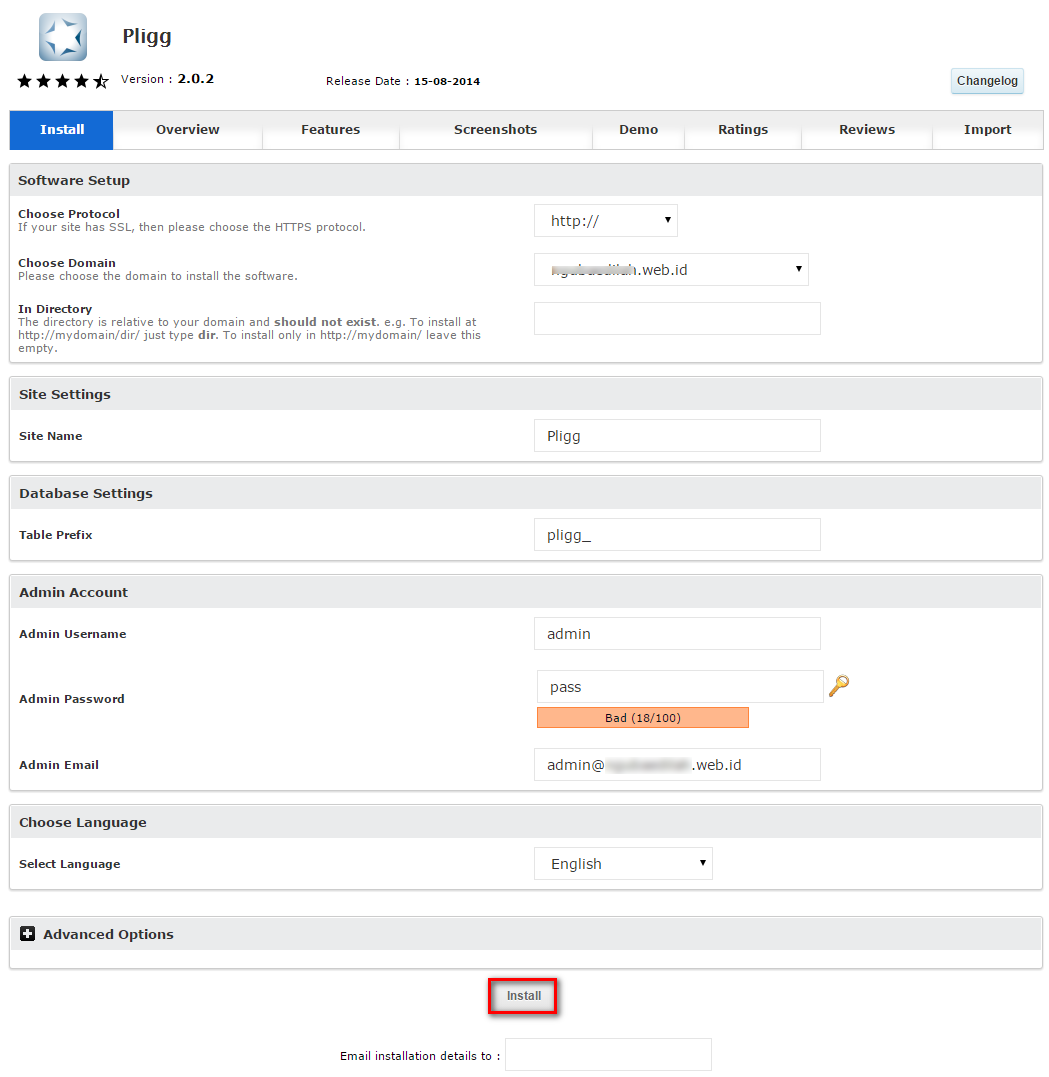Switch to the Features tab
This screenshot has height=1077, width=1049.
[330, 130]
